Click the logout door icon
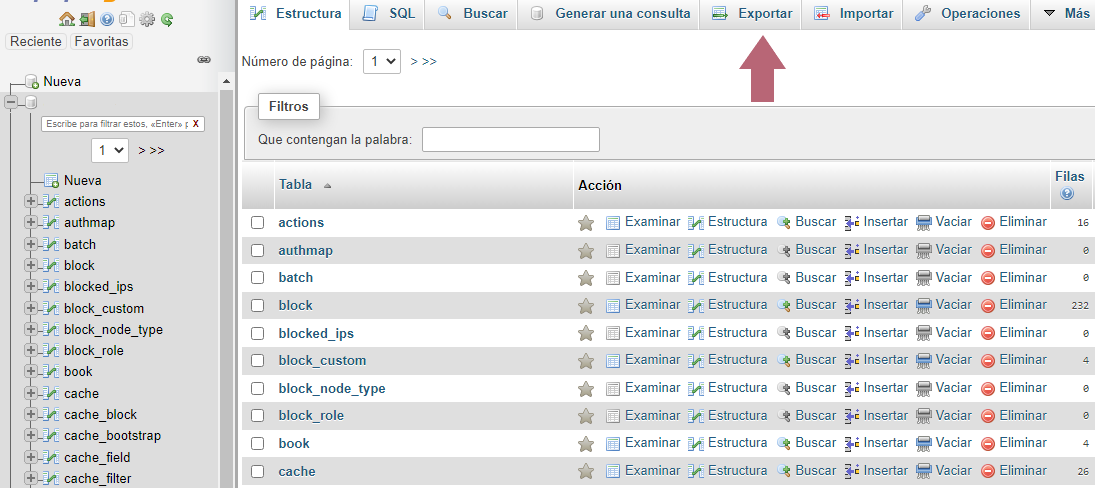Image resolution: width=1095 pixels, height=488 pixels. [87, 19]
